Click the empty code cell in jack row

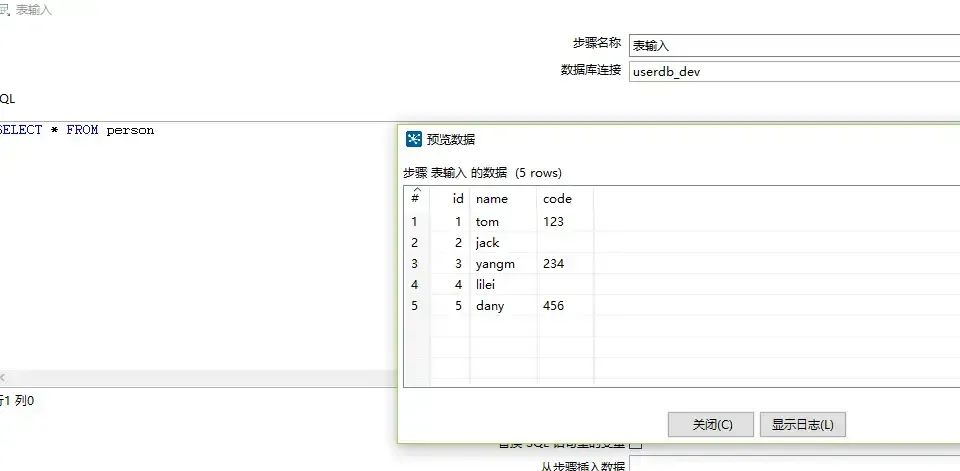[566, 243]
